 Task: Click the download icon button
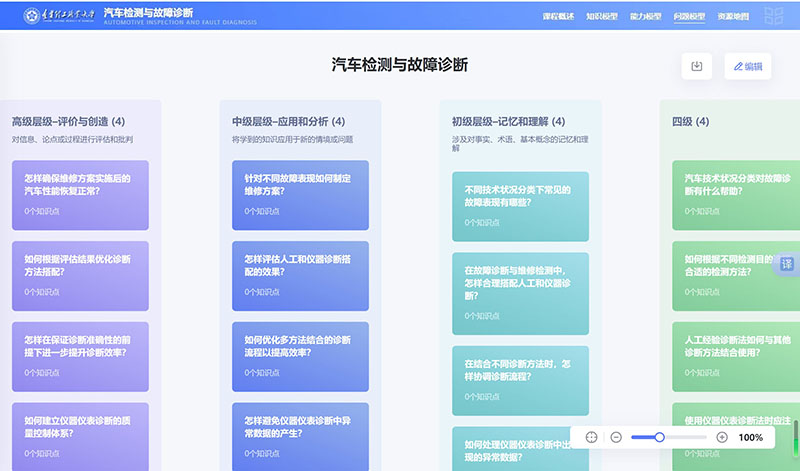(696, 66)
